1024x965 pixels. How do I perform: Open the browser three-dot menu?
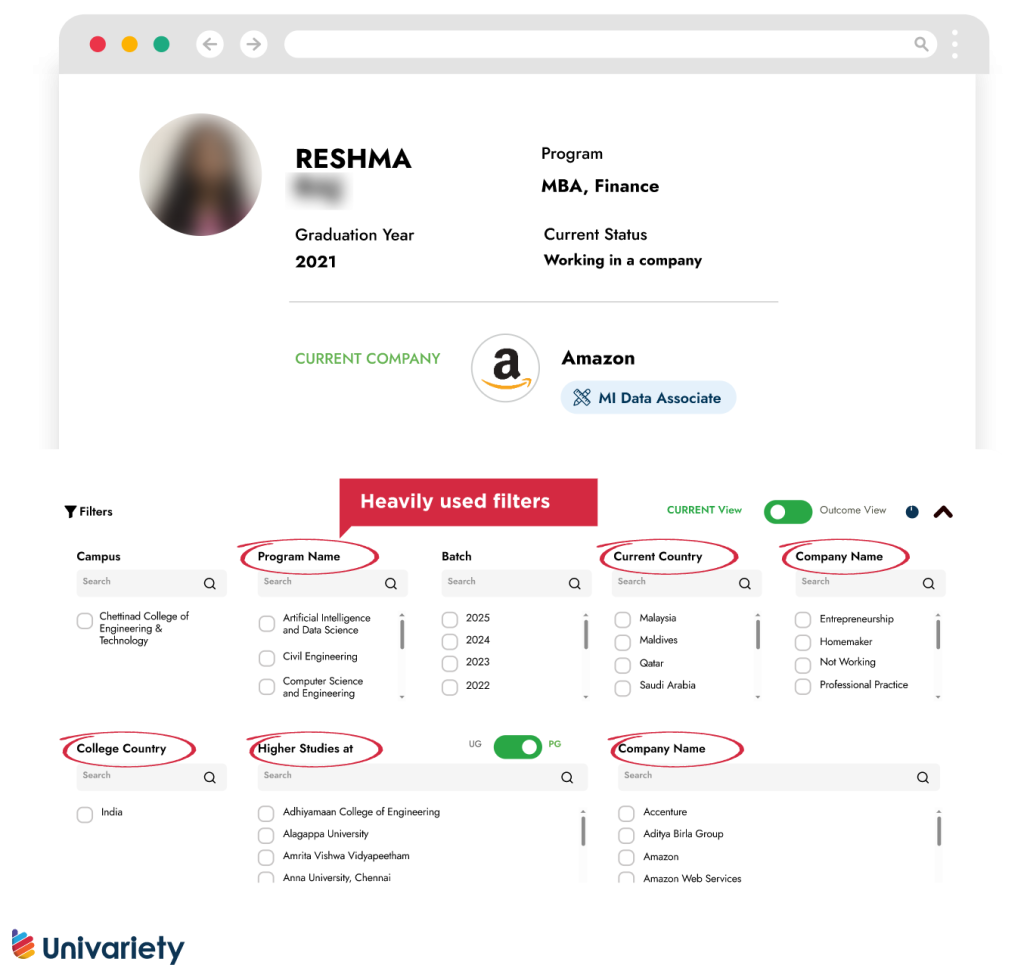click(x=955, y=44)
